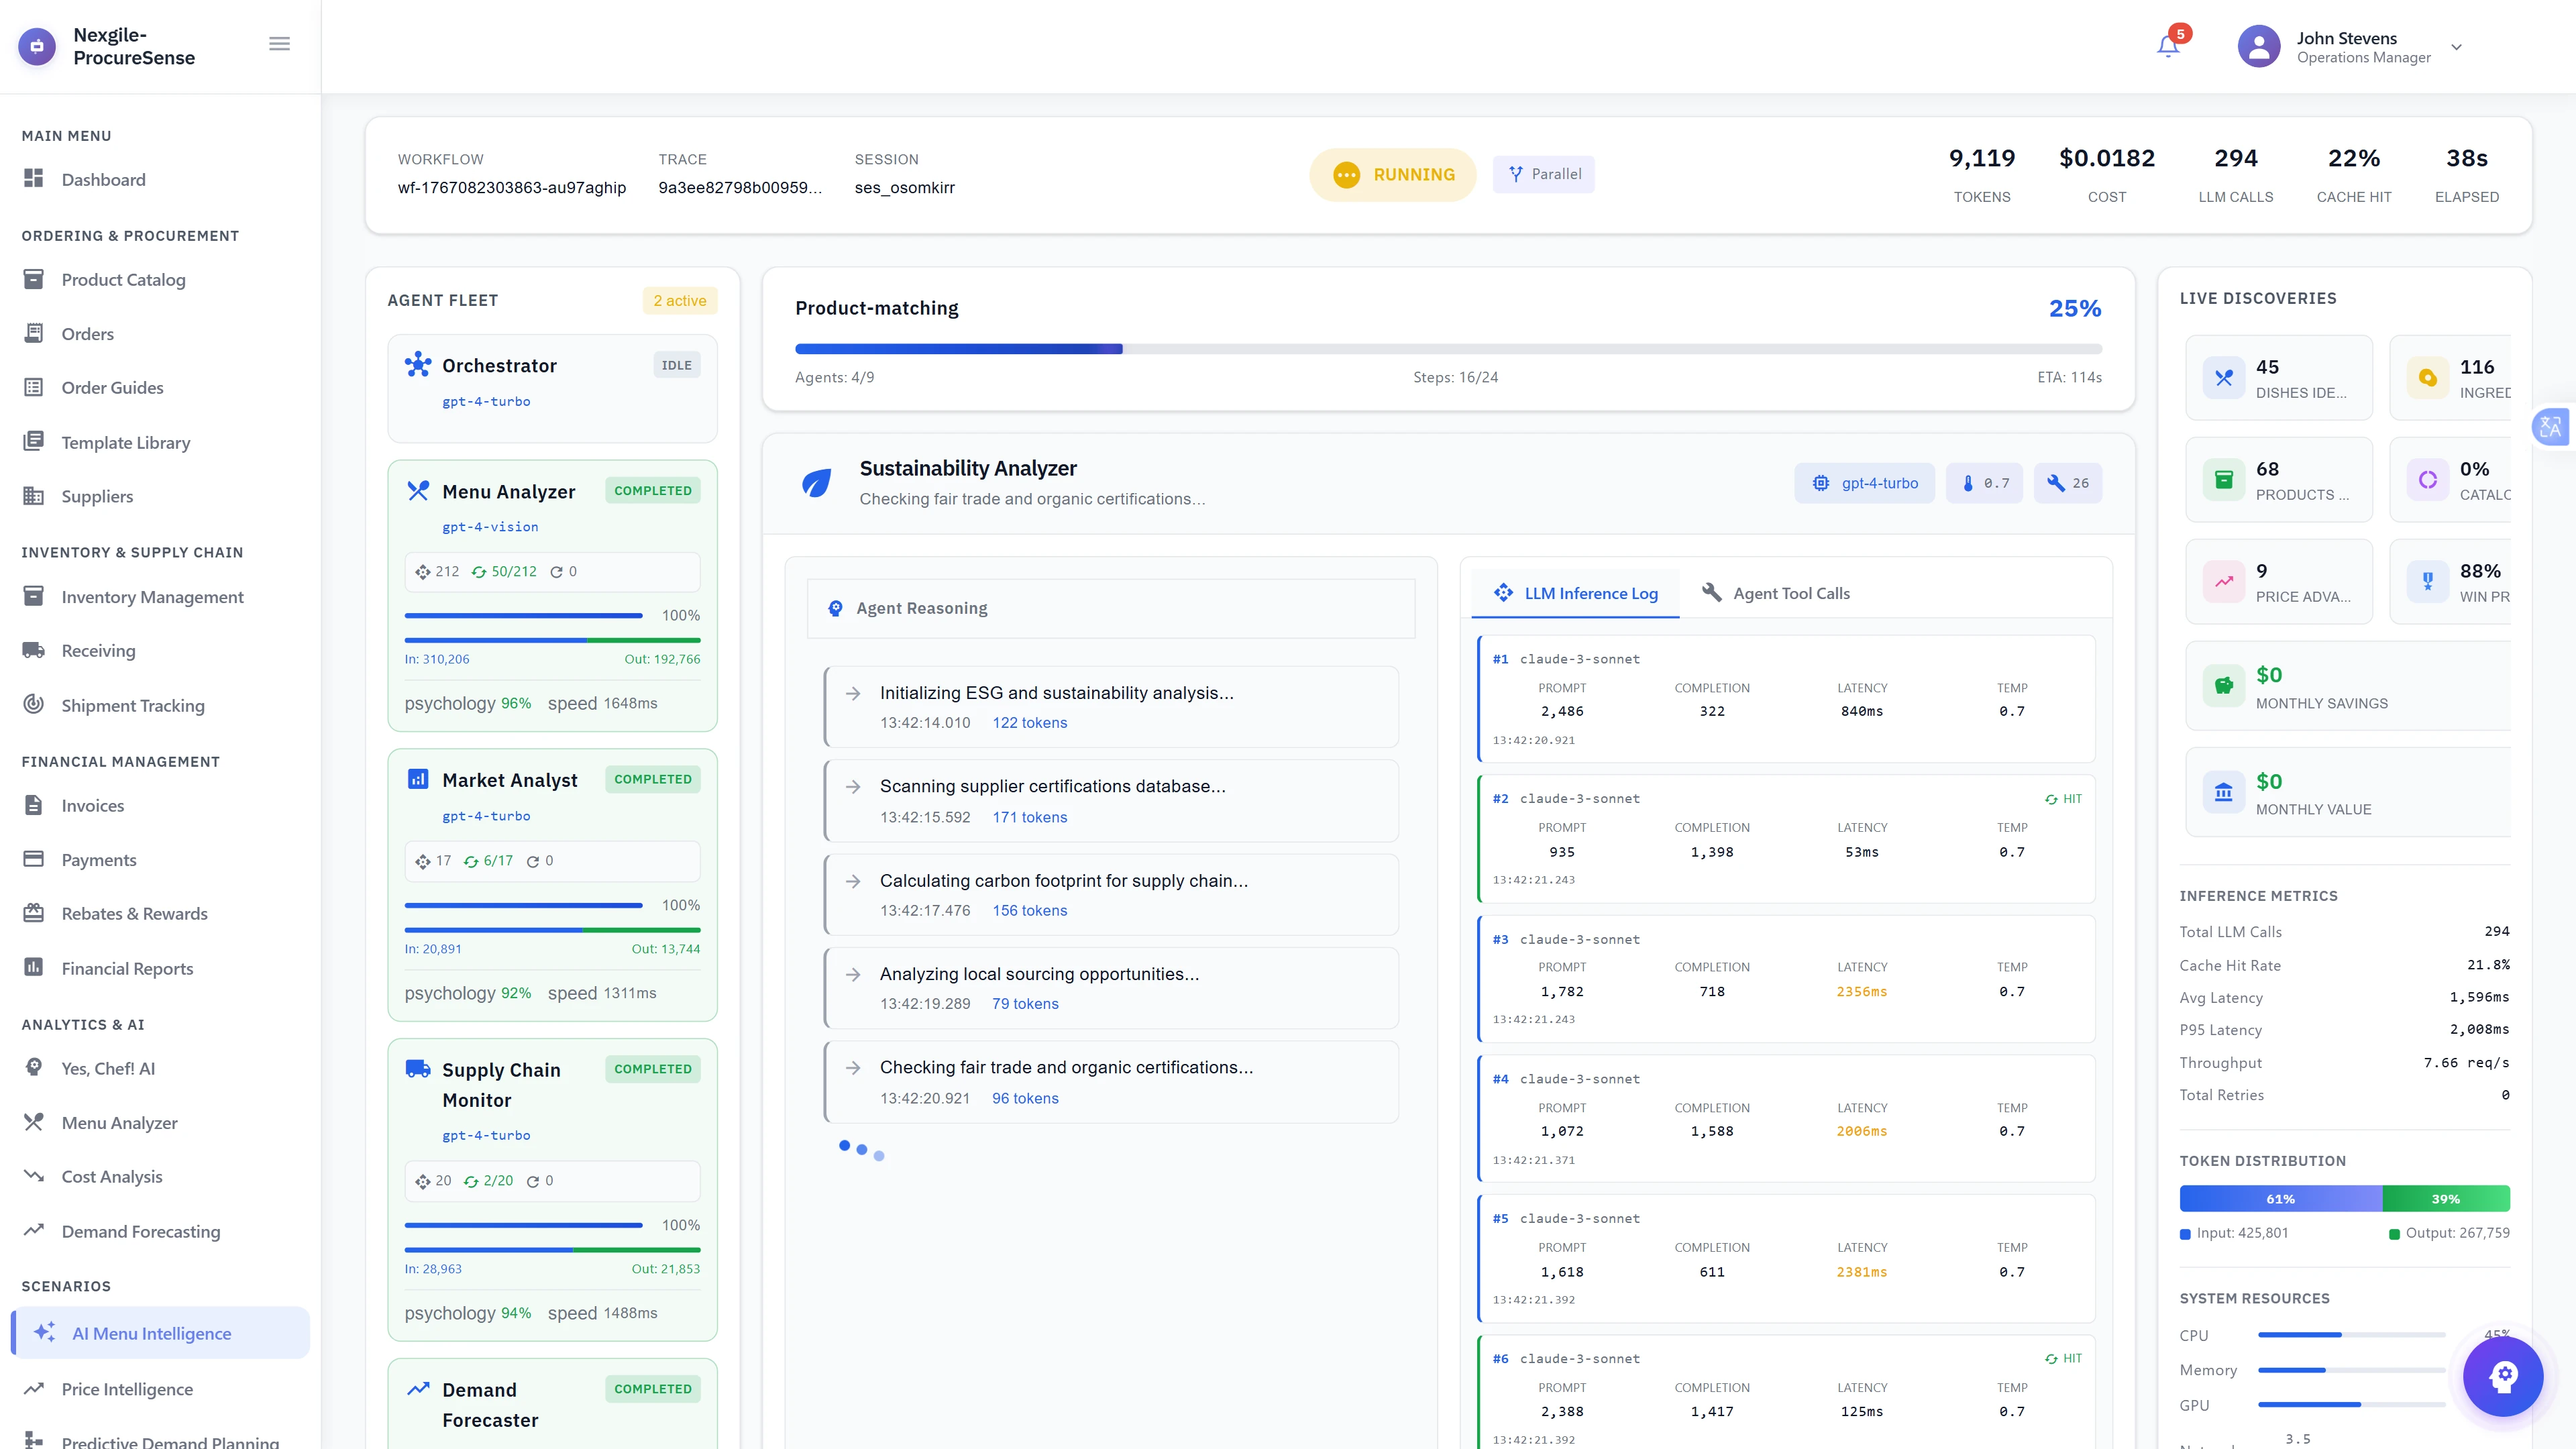Select the Orchestrator agent icon
This screenshot has height=1449, width=2576.
coord(417,365)
